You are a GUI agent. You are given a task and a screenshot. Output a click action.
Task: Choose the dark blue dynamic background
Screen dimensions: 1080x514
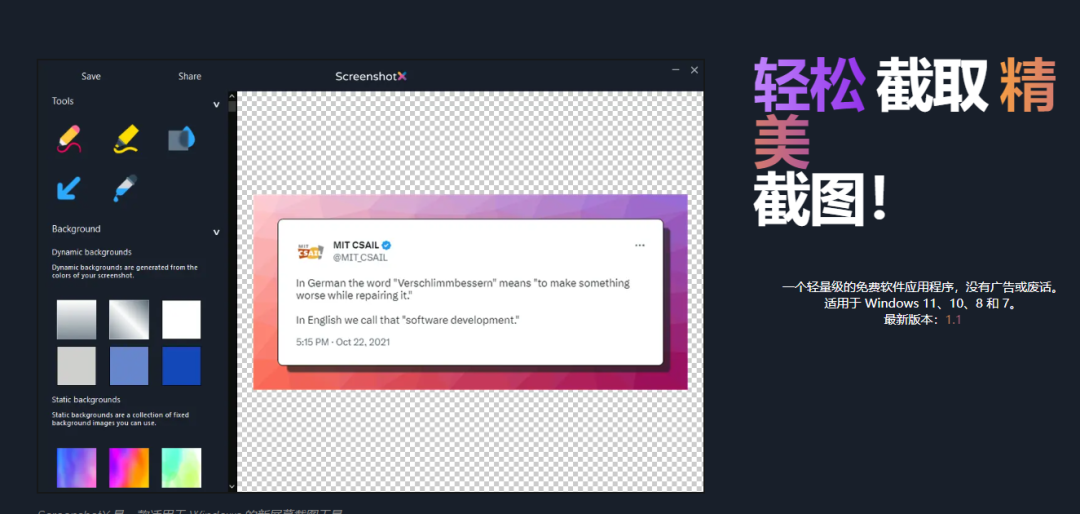coord(181,366)
